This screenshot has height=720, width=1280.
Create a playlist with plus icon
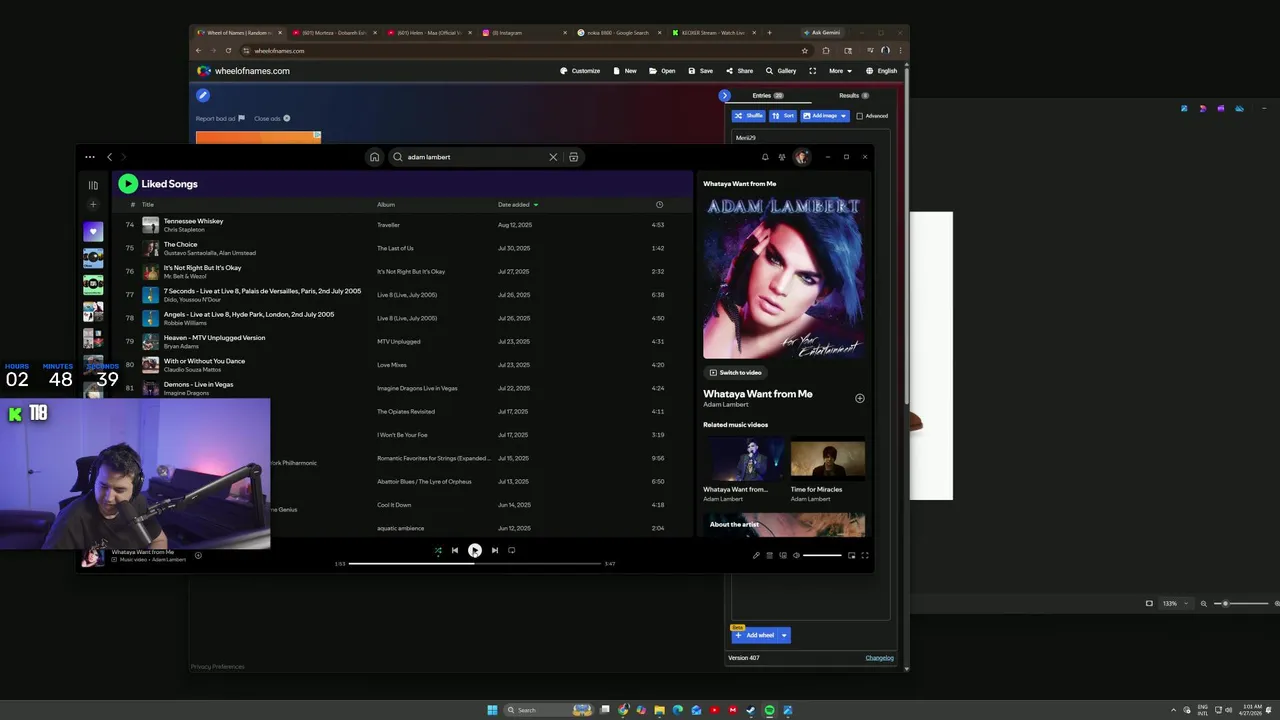coord(93,204)
